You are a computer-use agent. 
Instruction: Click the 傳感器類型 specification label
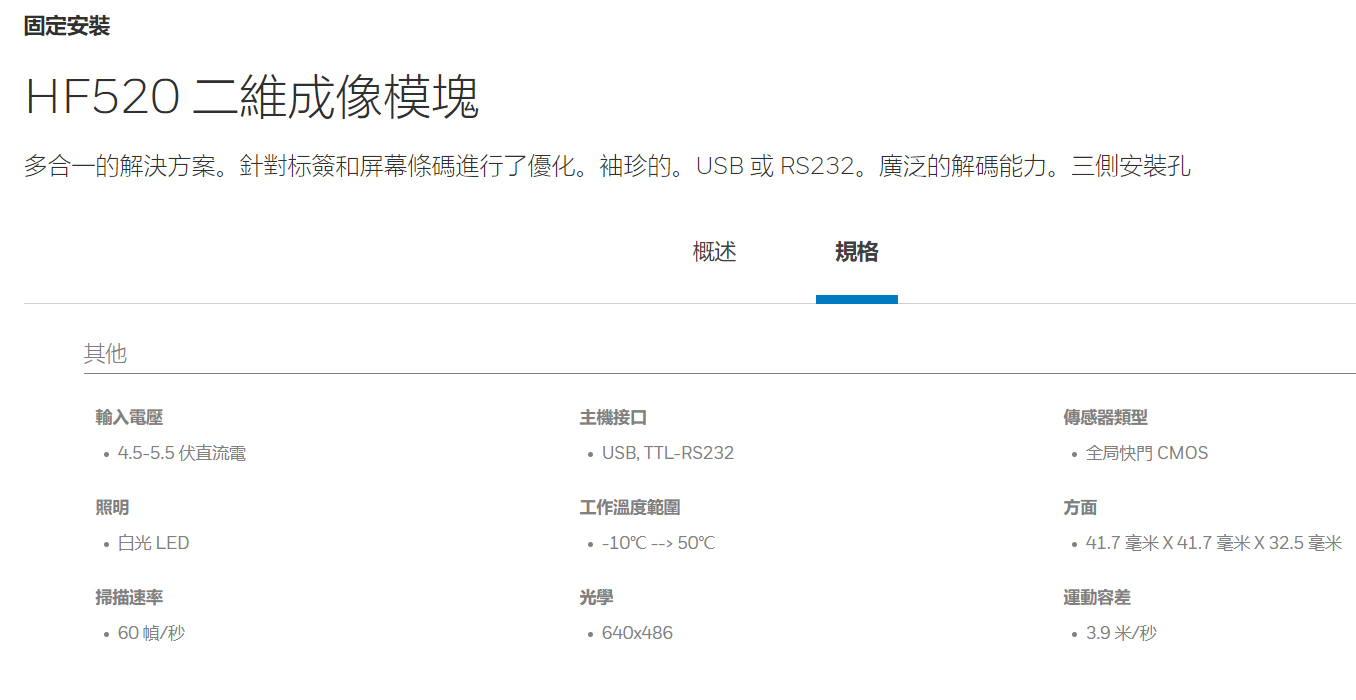(x=1105, y=417)
